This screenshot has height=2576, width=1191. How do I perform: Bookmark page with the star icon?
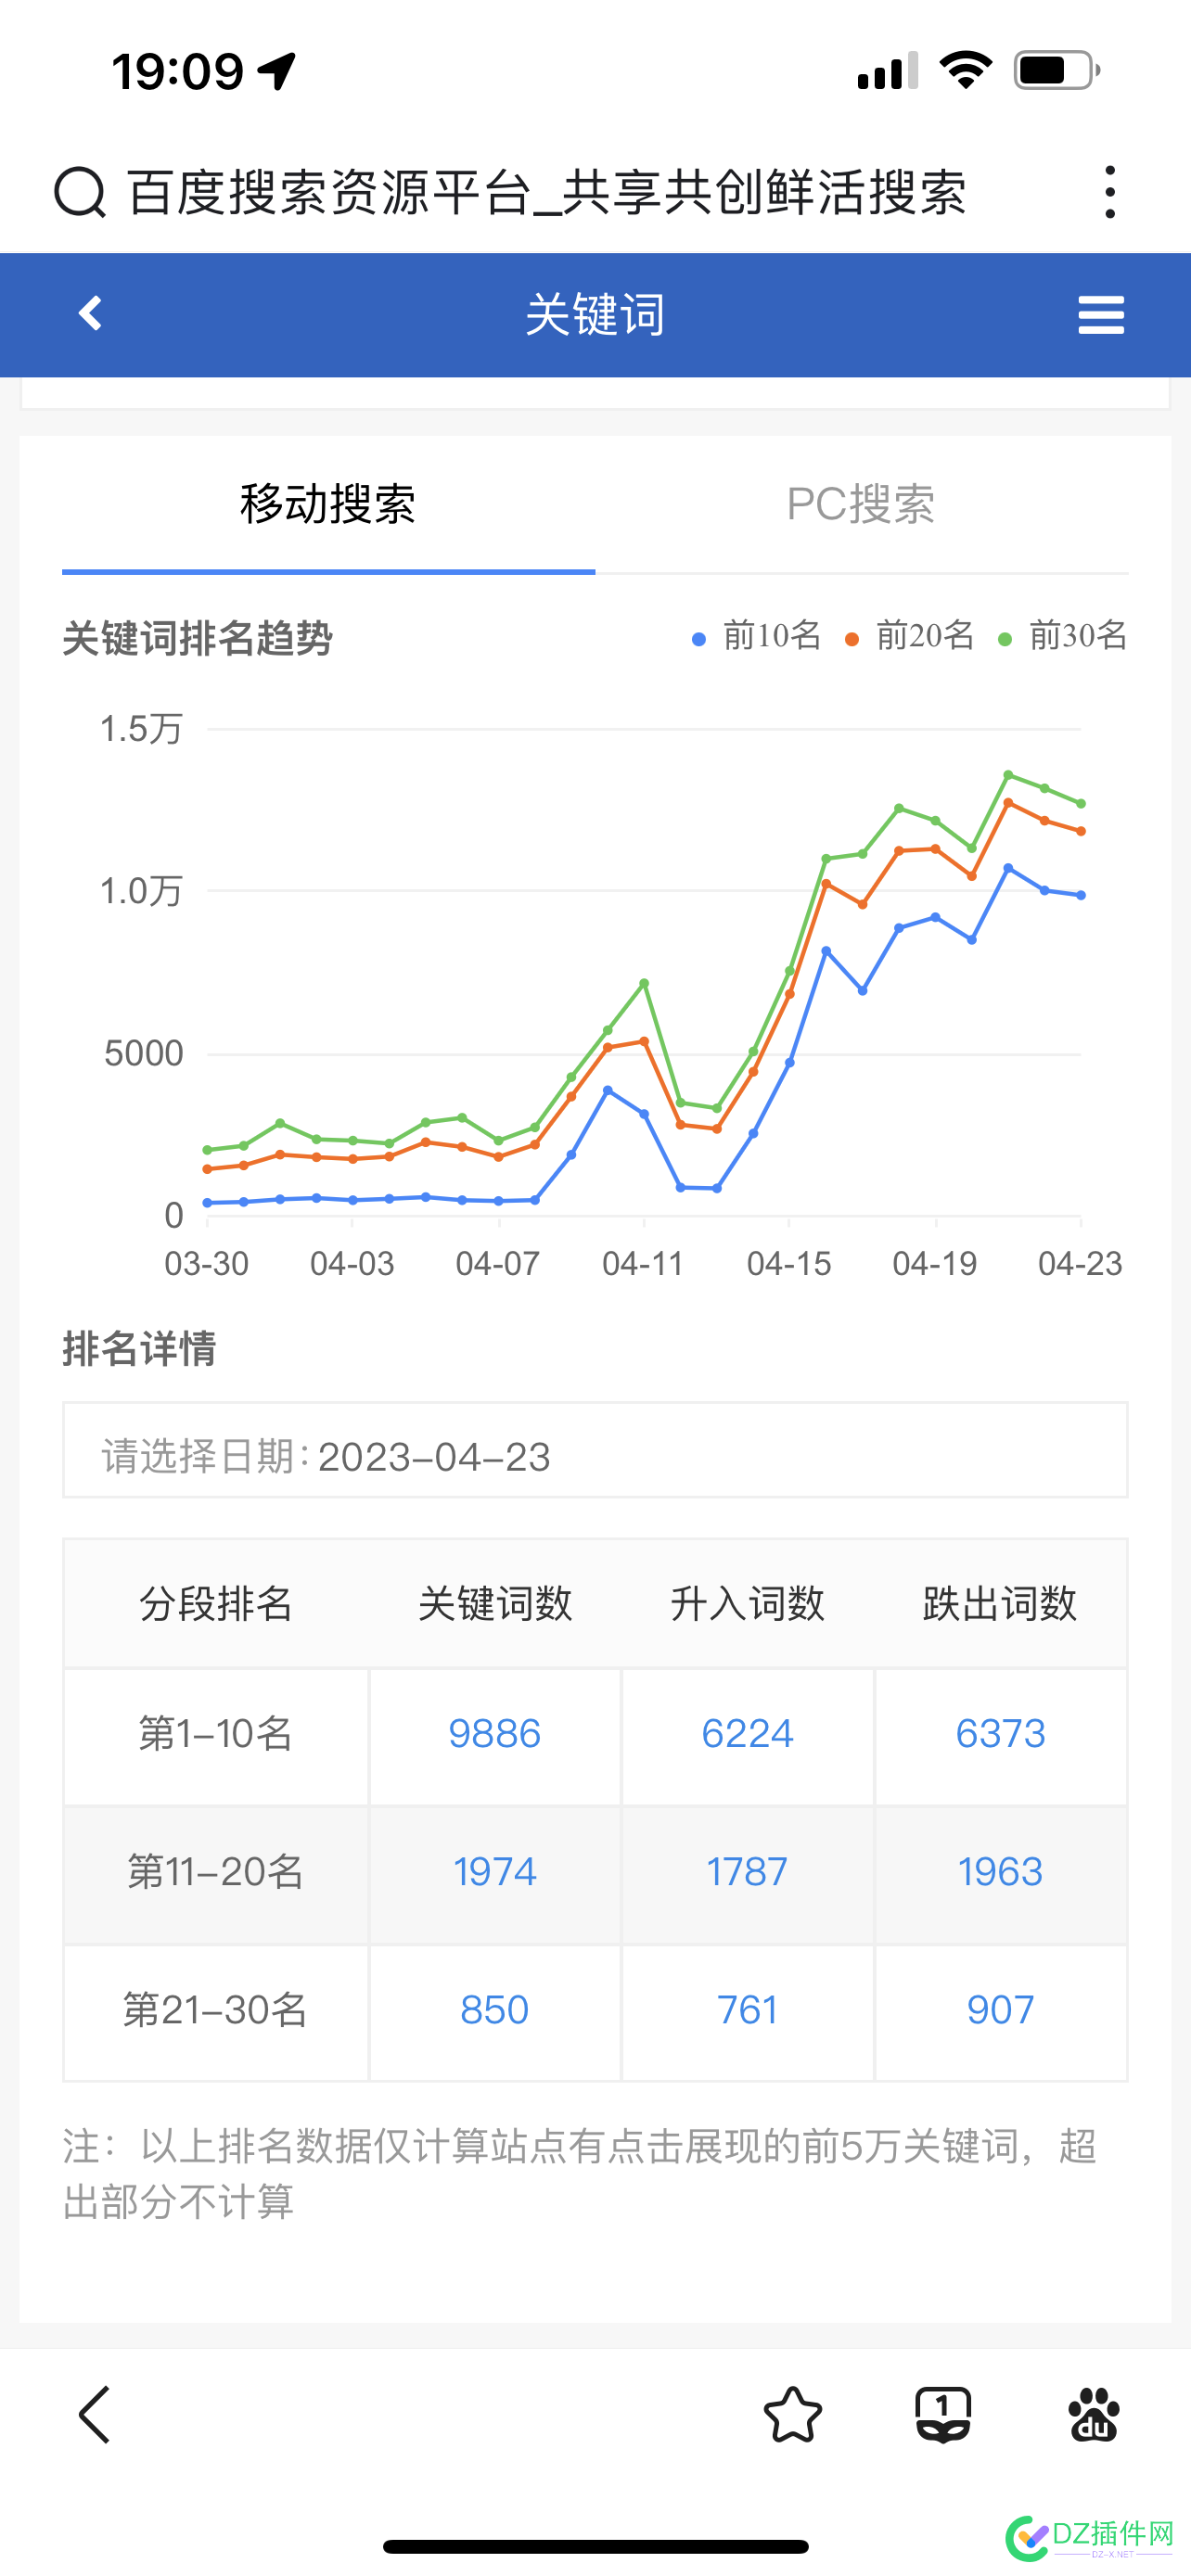[793, 2414]
